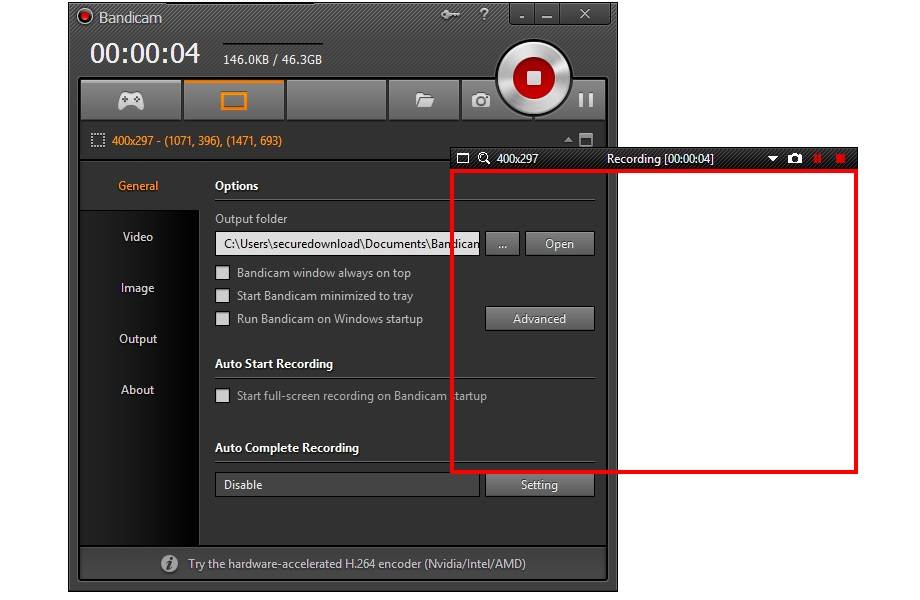This screenshot has height=600, width=920.
Task: Check Start Bandicam minimized to tray
Action: click(222, 296)
